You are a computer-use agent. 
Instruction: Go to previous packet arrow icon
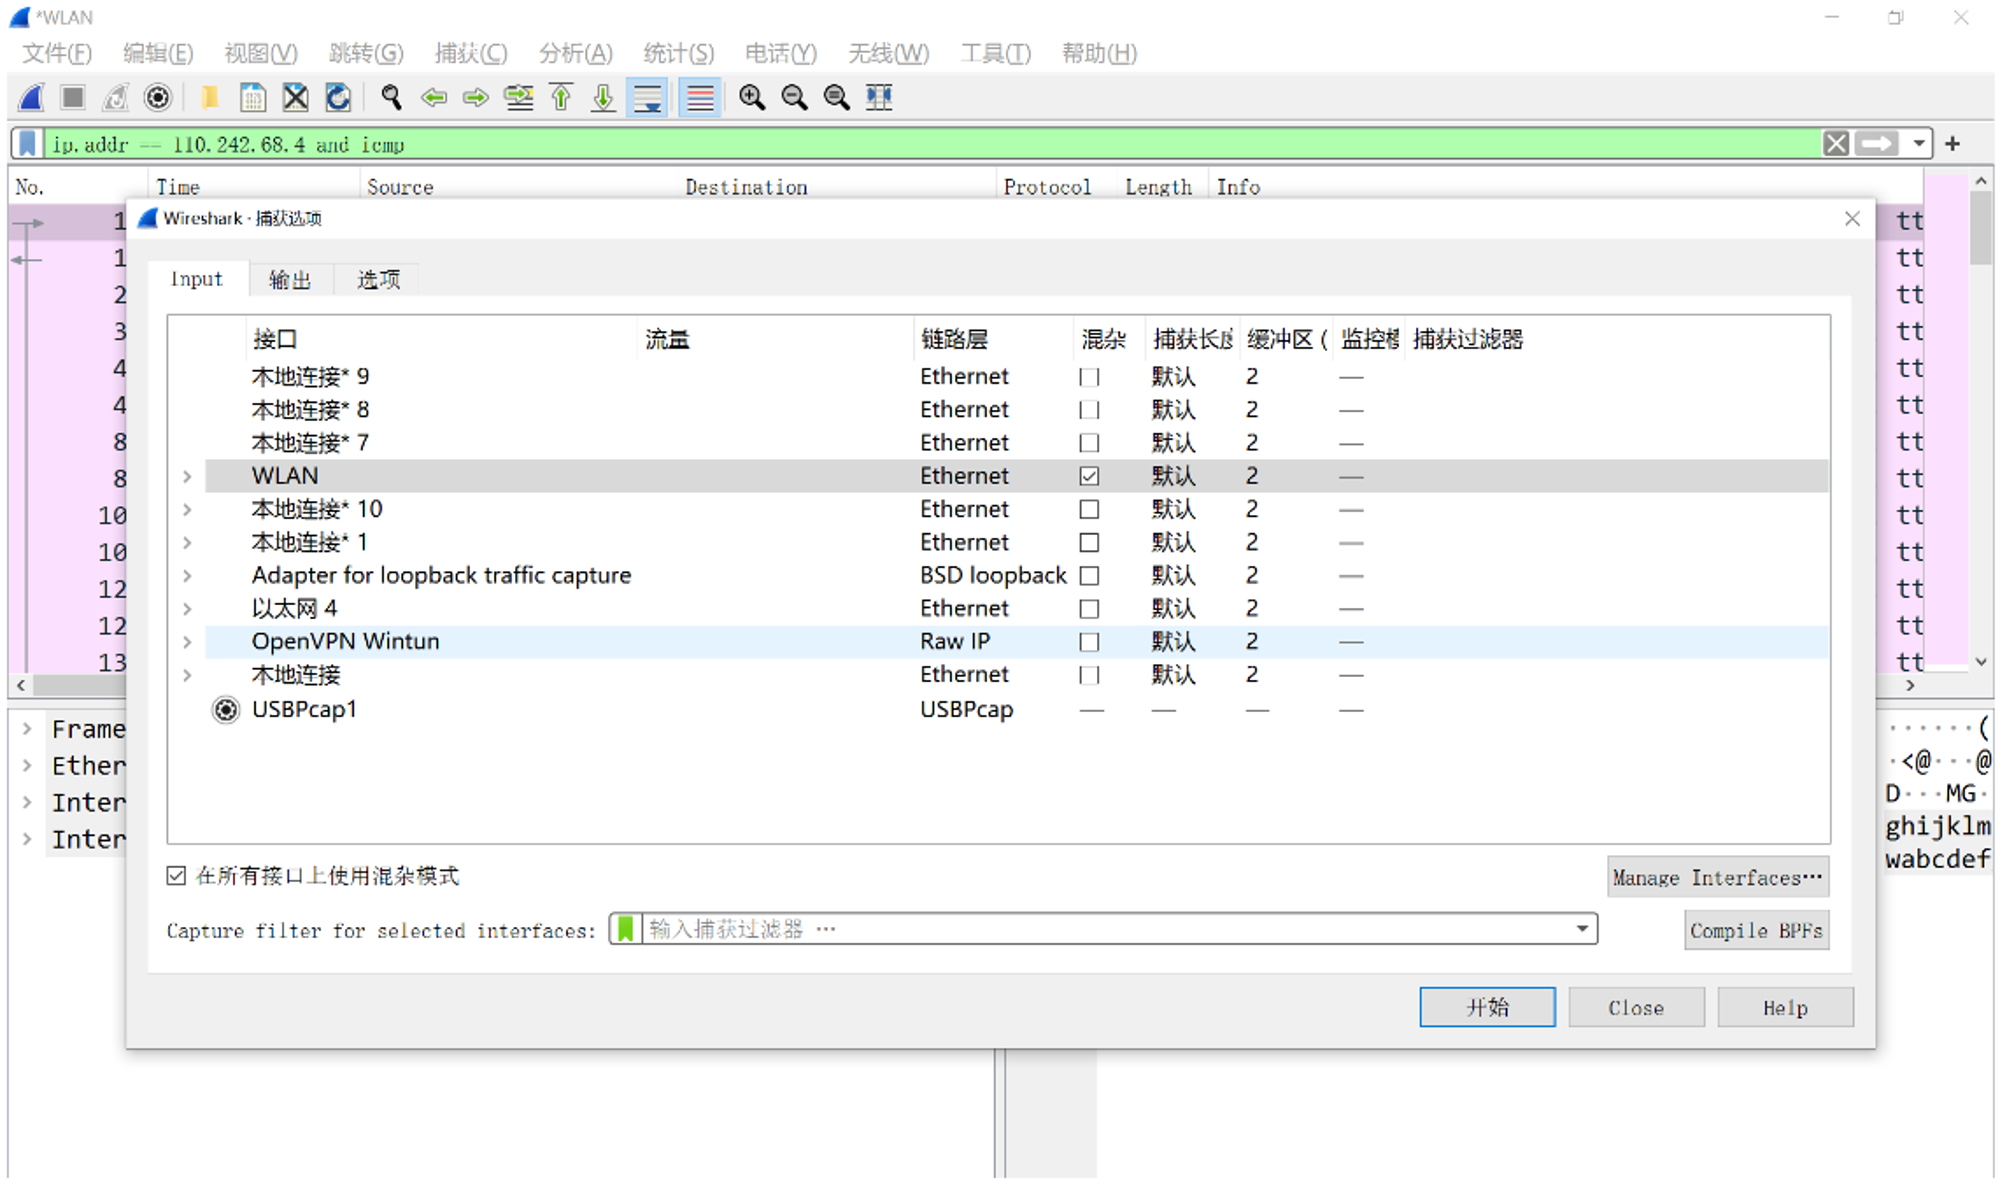[x=433, y=97]
